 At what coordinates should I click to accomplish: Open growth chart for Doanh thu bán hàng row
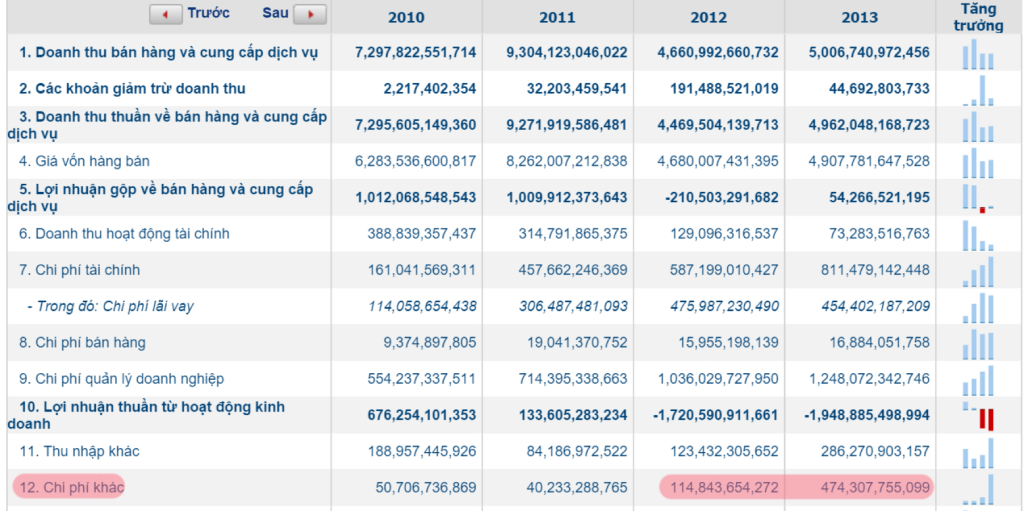click(978, 53)
